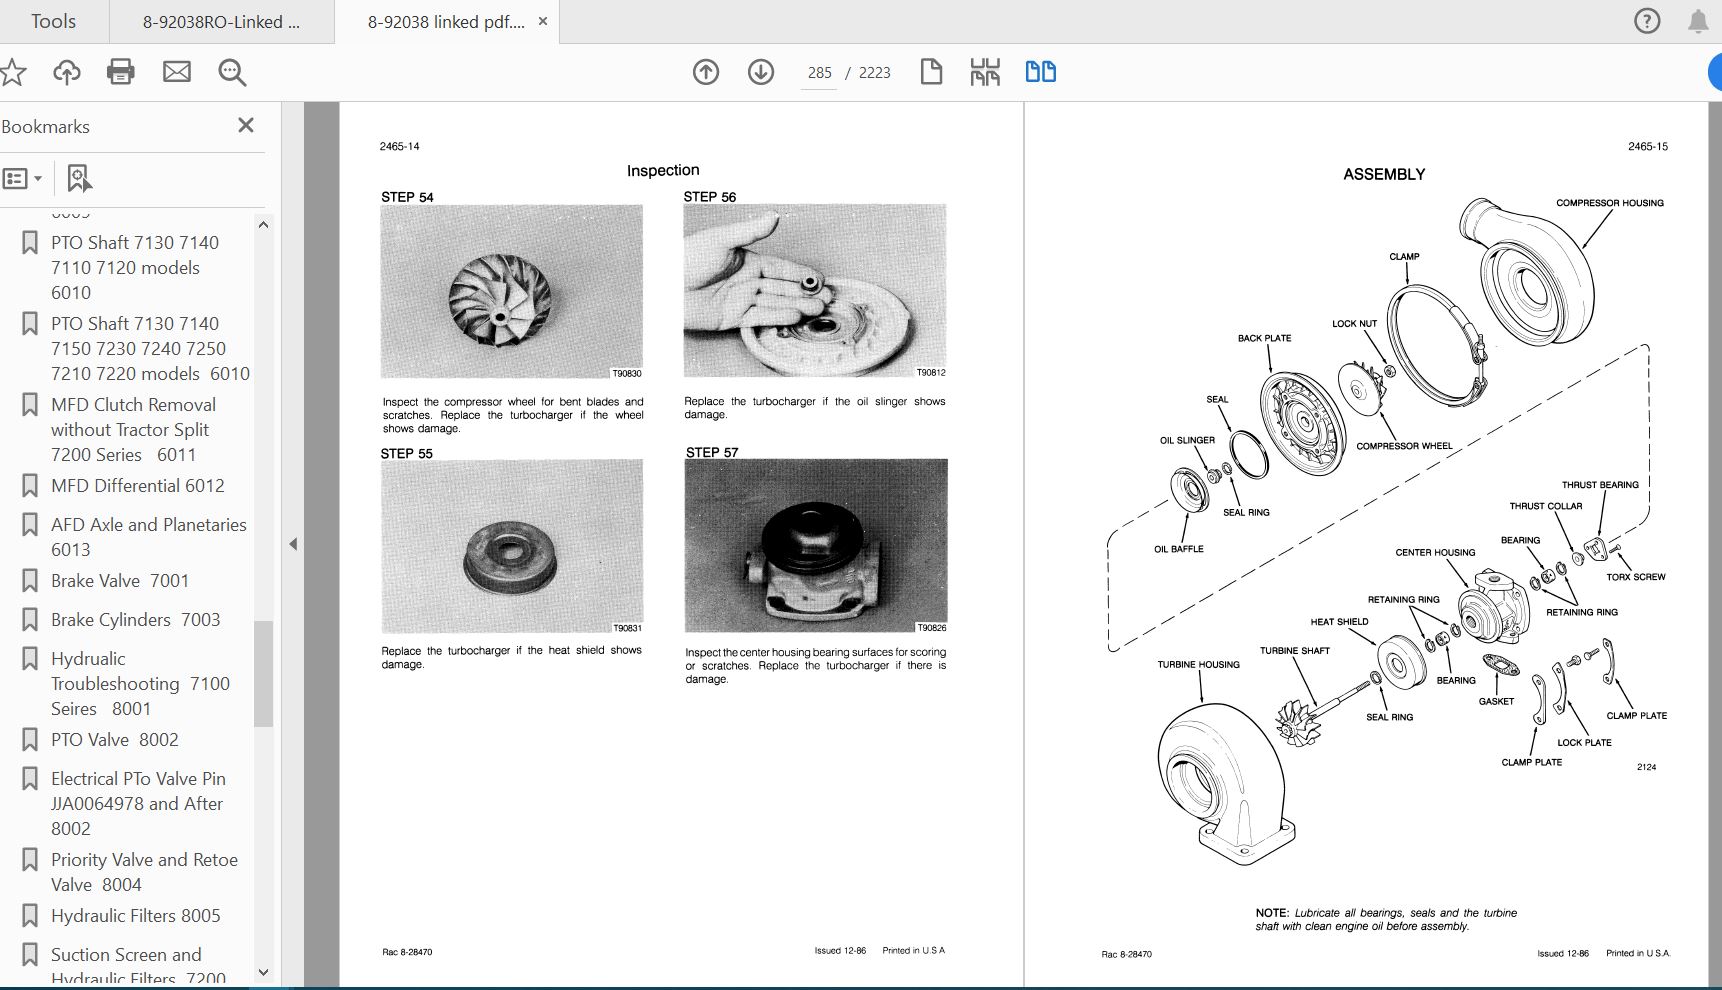
Task: Open the MFD Differential 6012 bookmark
Action: tap(138, 486)
